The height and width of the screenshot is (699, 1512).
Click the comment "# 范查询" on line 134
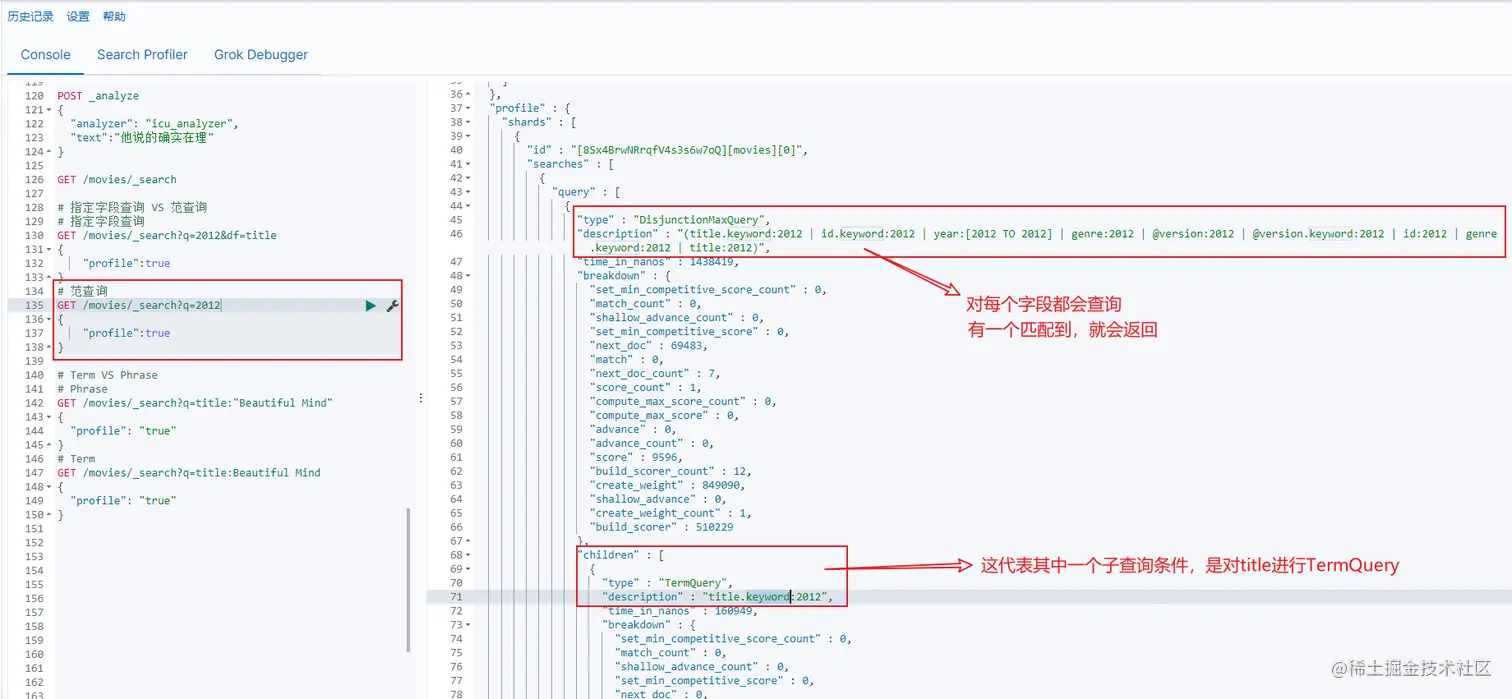82,291
